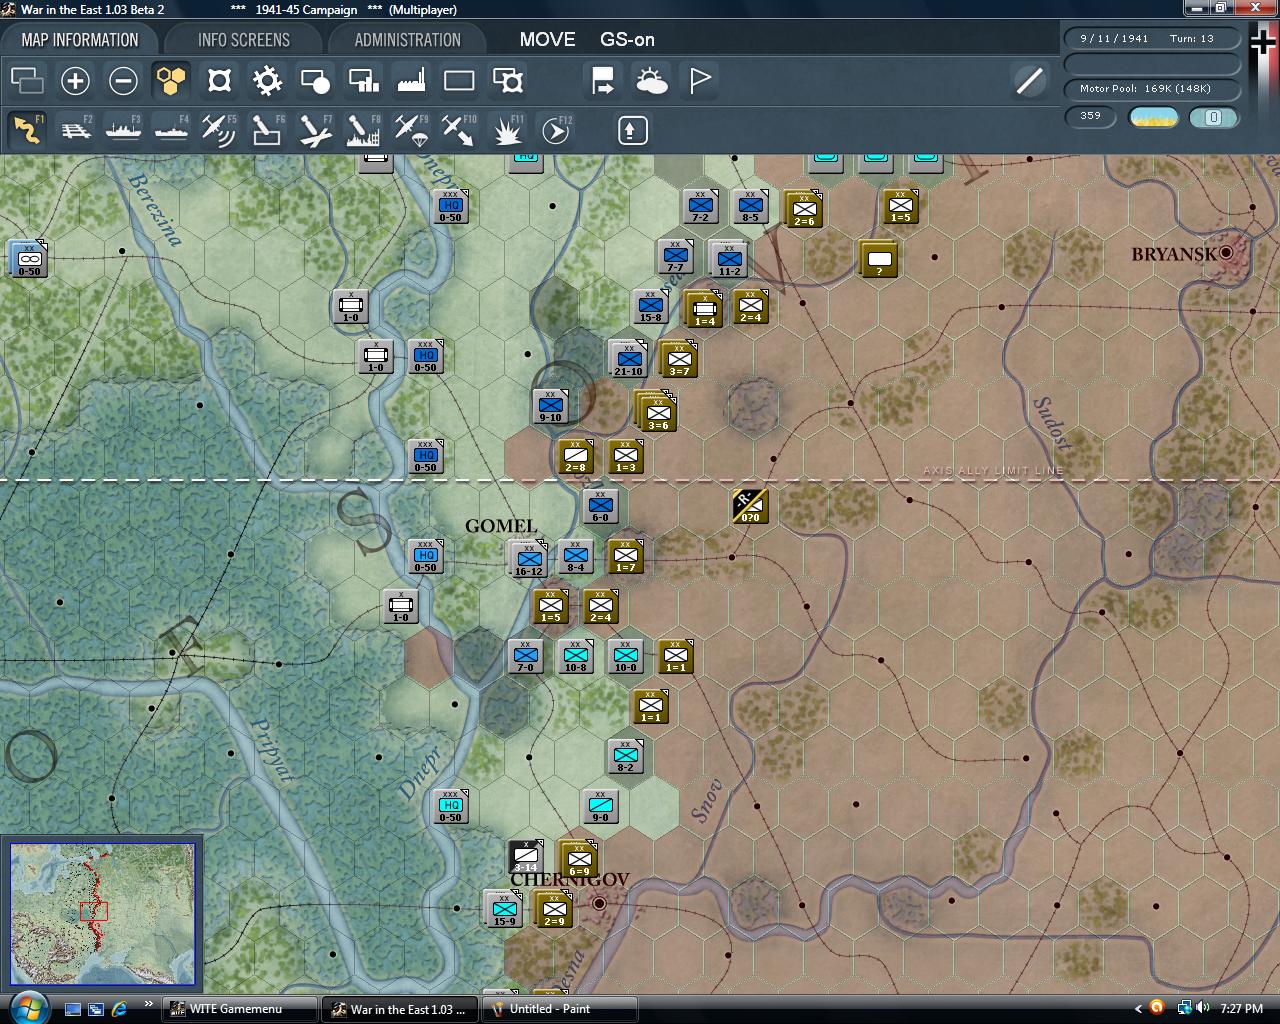This screenshot has width=1280, height=1024.
Task: Click the Motor Pool 169K readout
Action: 1152,89
